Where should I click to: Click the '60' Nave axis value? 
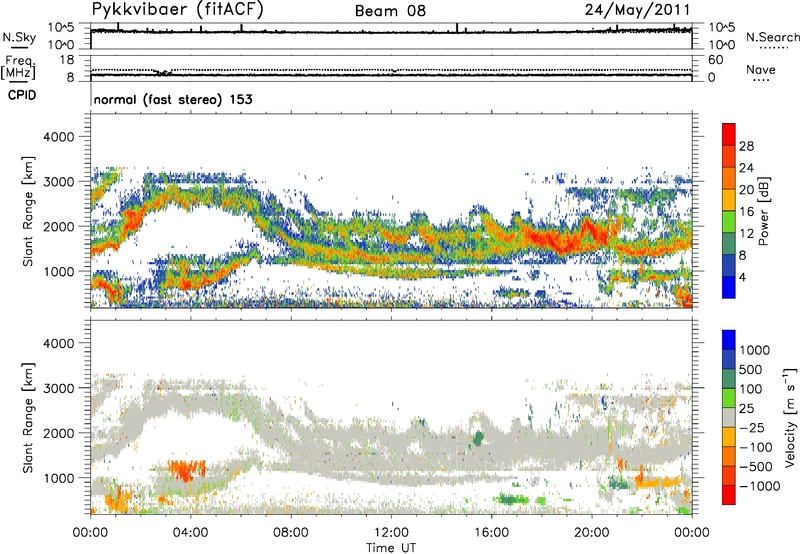(x=716, y=60)
